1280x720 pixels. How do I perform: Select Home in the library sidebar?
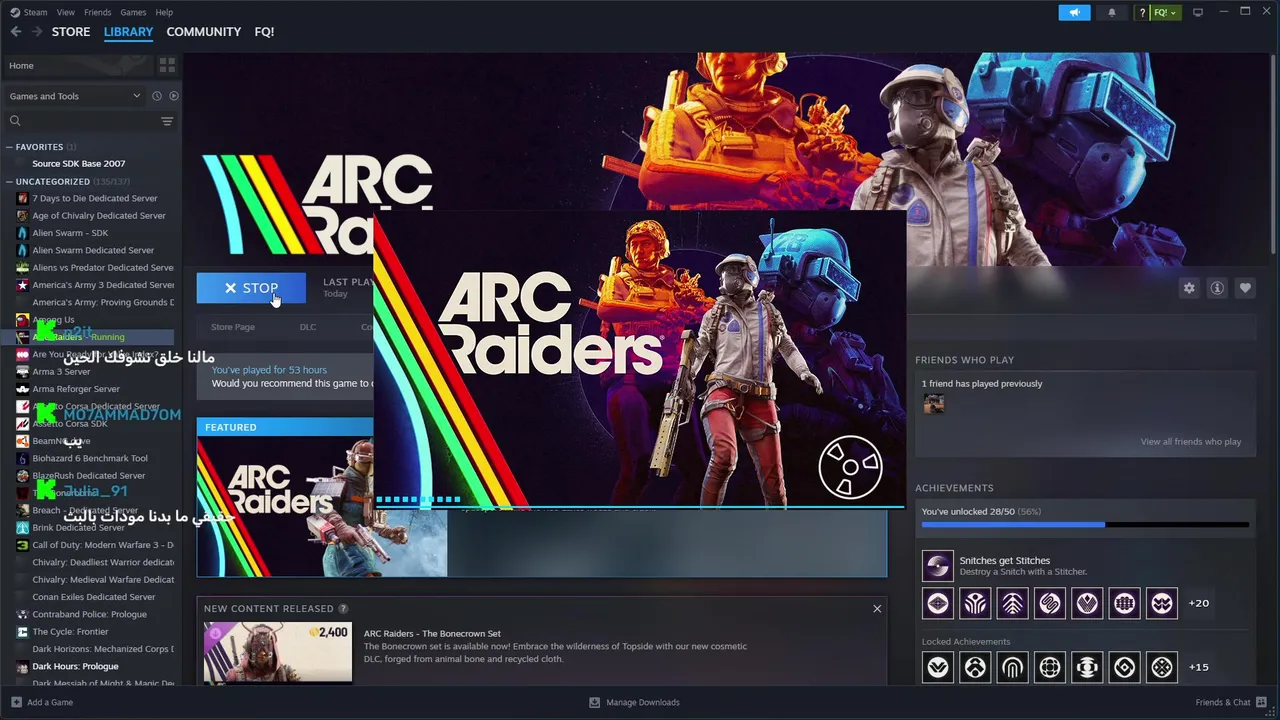77,65
